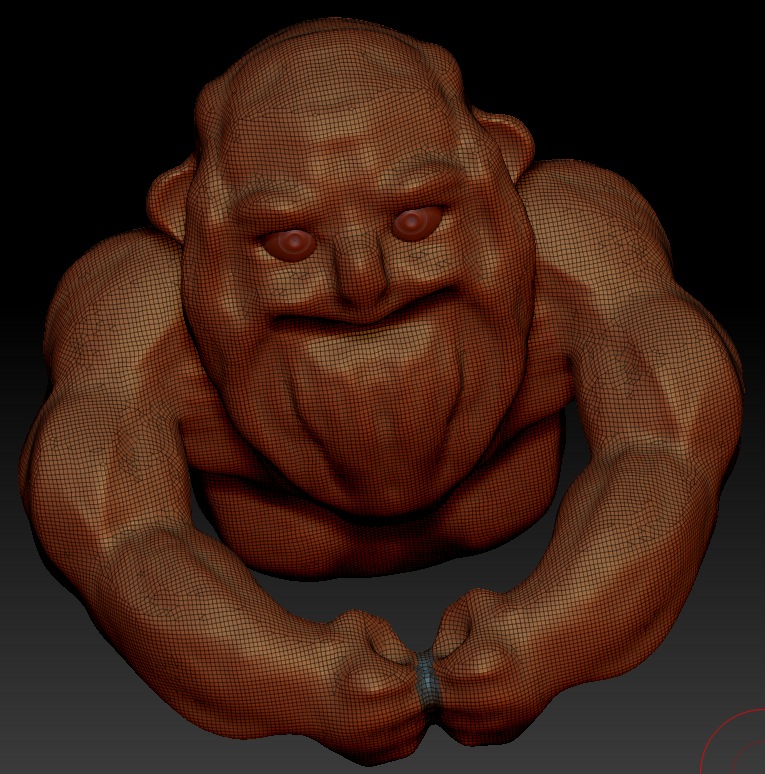Click the ear on the viewer's right side
Image resolution: width=765 pixels, height=774 pixels.
(507, 145)
